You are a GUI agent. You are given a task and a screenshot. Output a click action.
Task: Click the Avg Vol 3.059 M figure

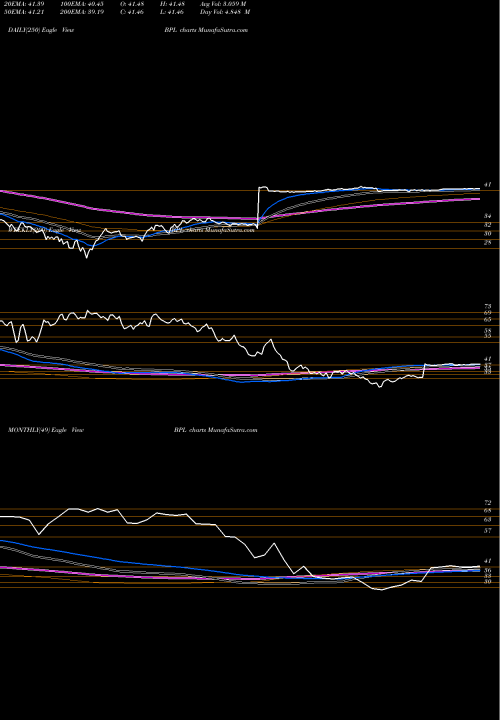[224, 4]
